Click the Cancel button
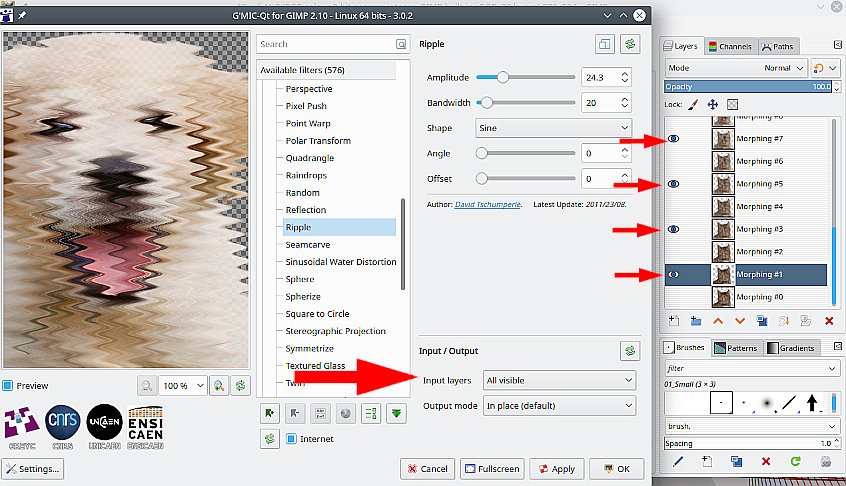This screenshot has height=486, width=846. [427, 469]
